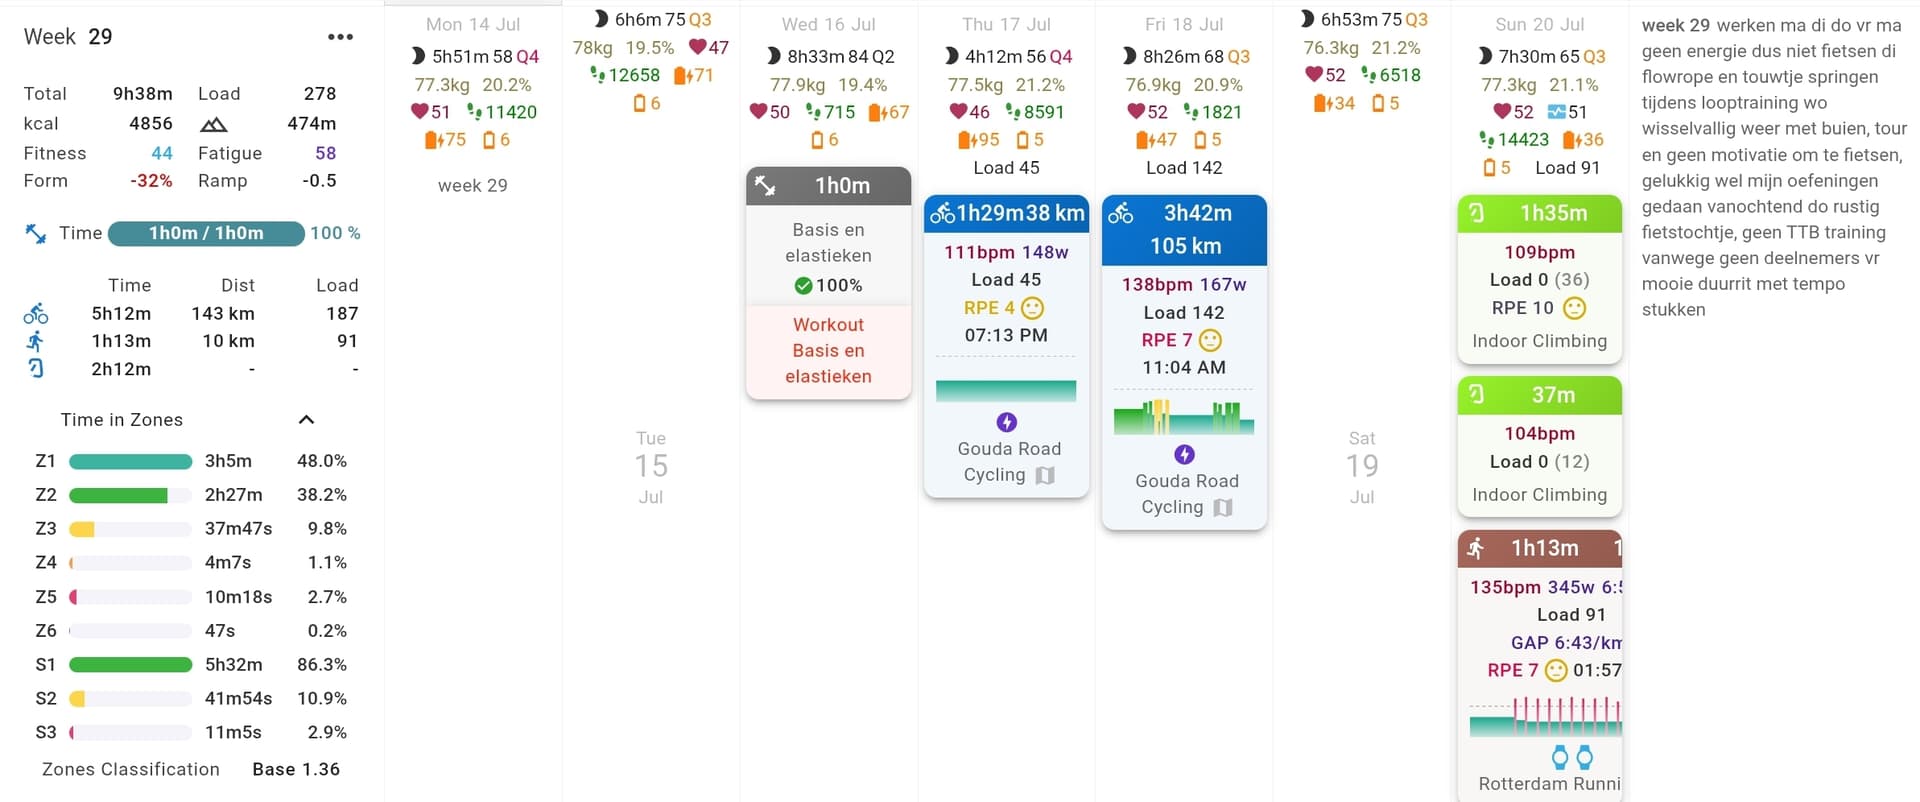Click the mountain elevation icon beside 474m

214,124
